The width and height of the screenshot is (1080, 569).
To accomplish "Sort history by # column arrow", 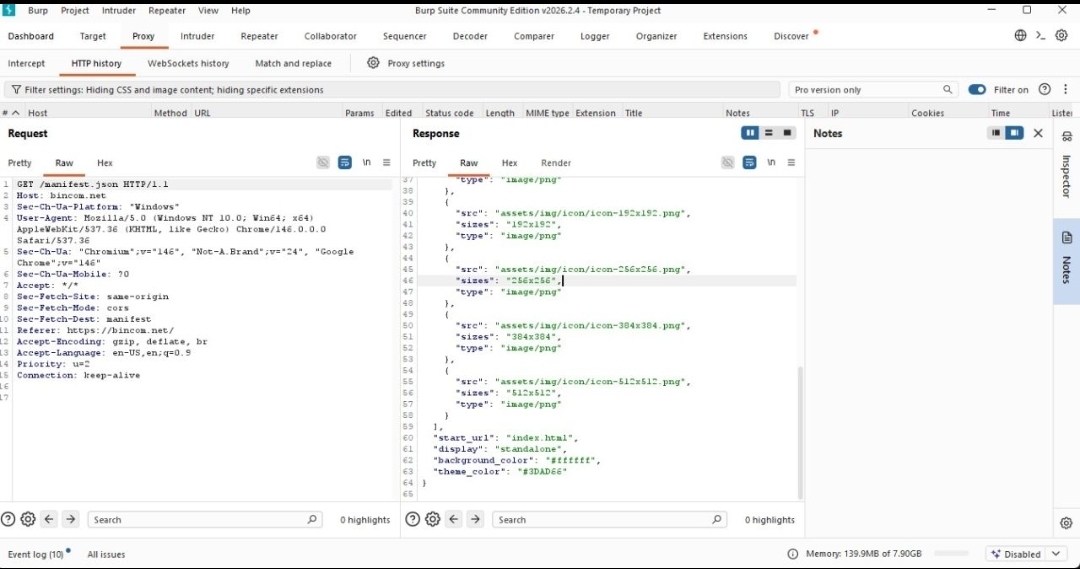I will point(16,112).
